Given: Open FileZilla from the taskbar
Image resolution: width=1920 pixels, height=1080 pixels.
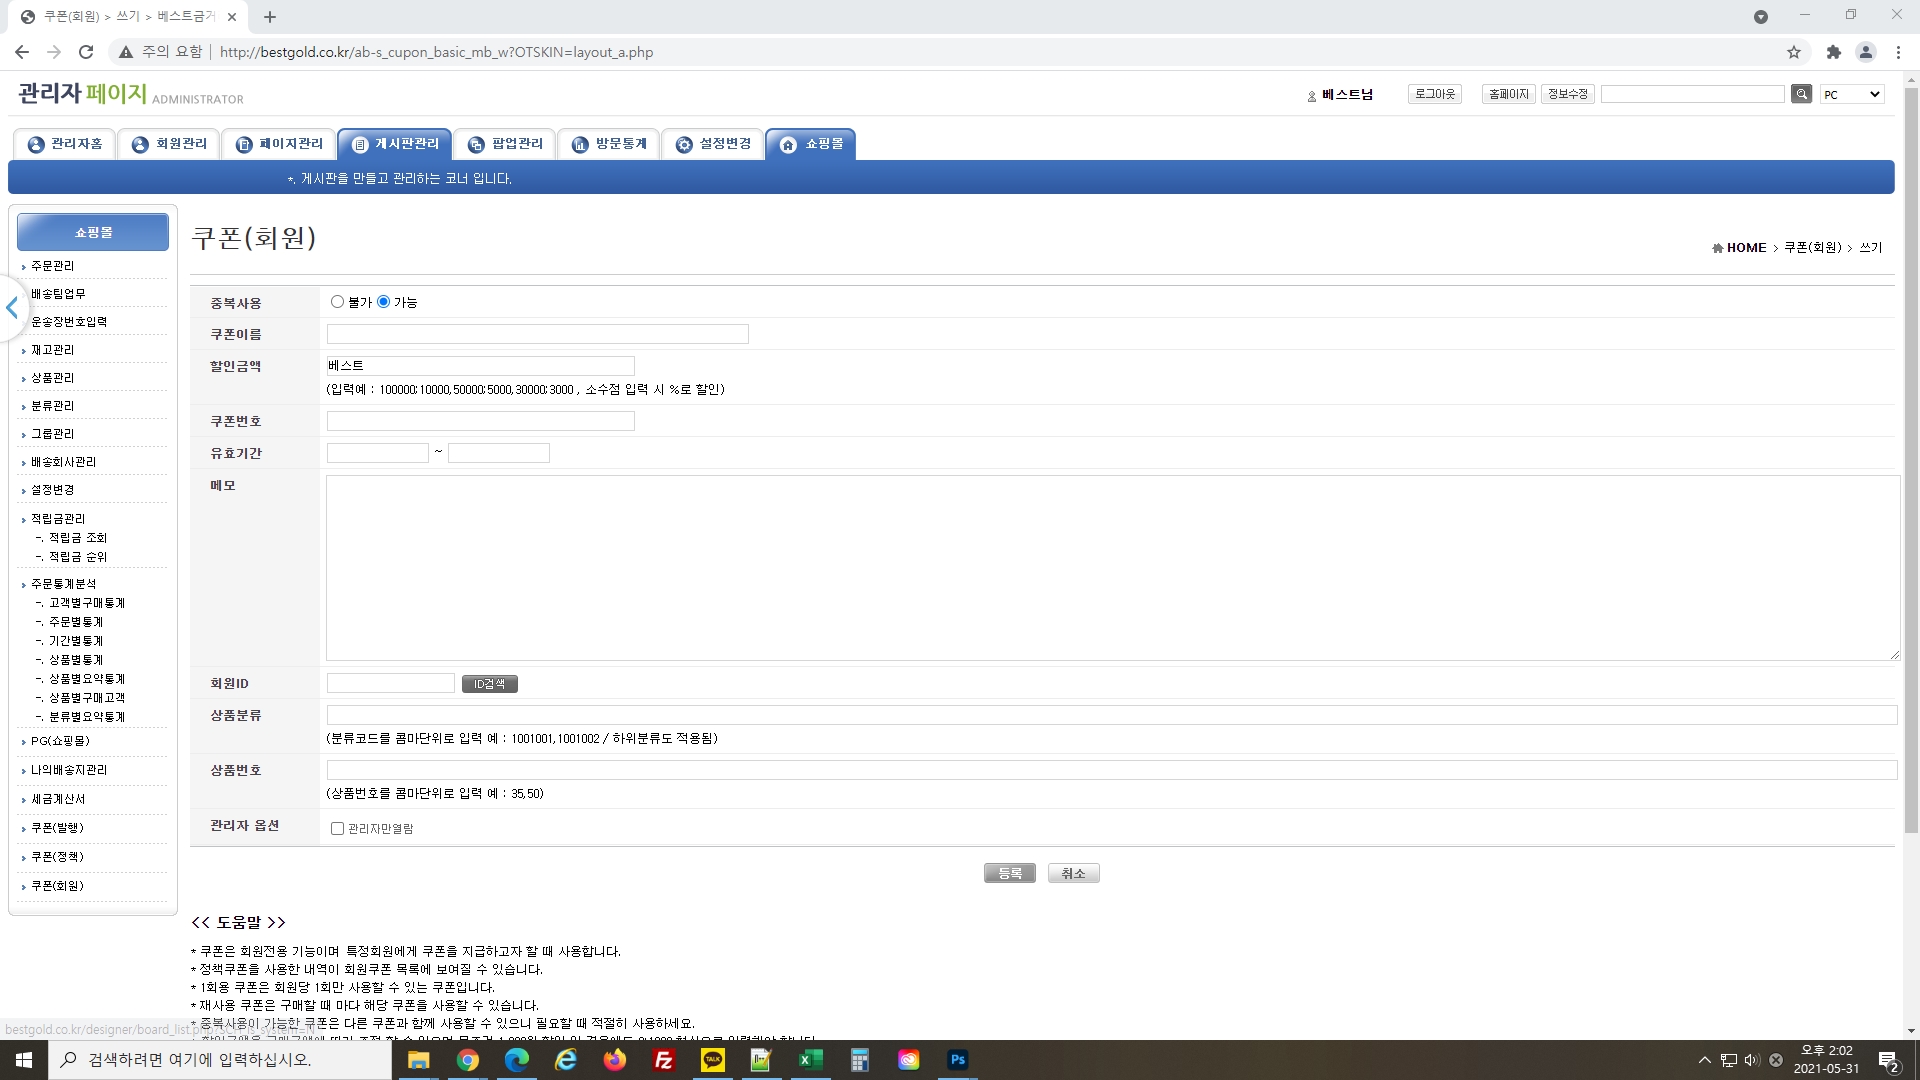Looking at the screenshot, I should coord(664,1060).
